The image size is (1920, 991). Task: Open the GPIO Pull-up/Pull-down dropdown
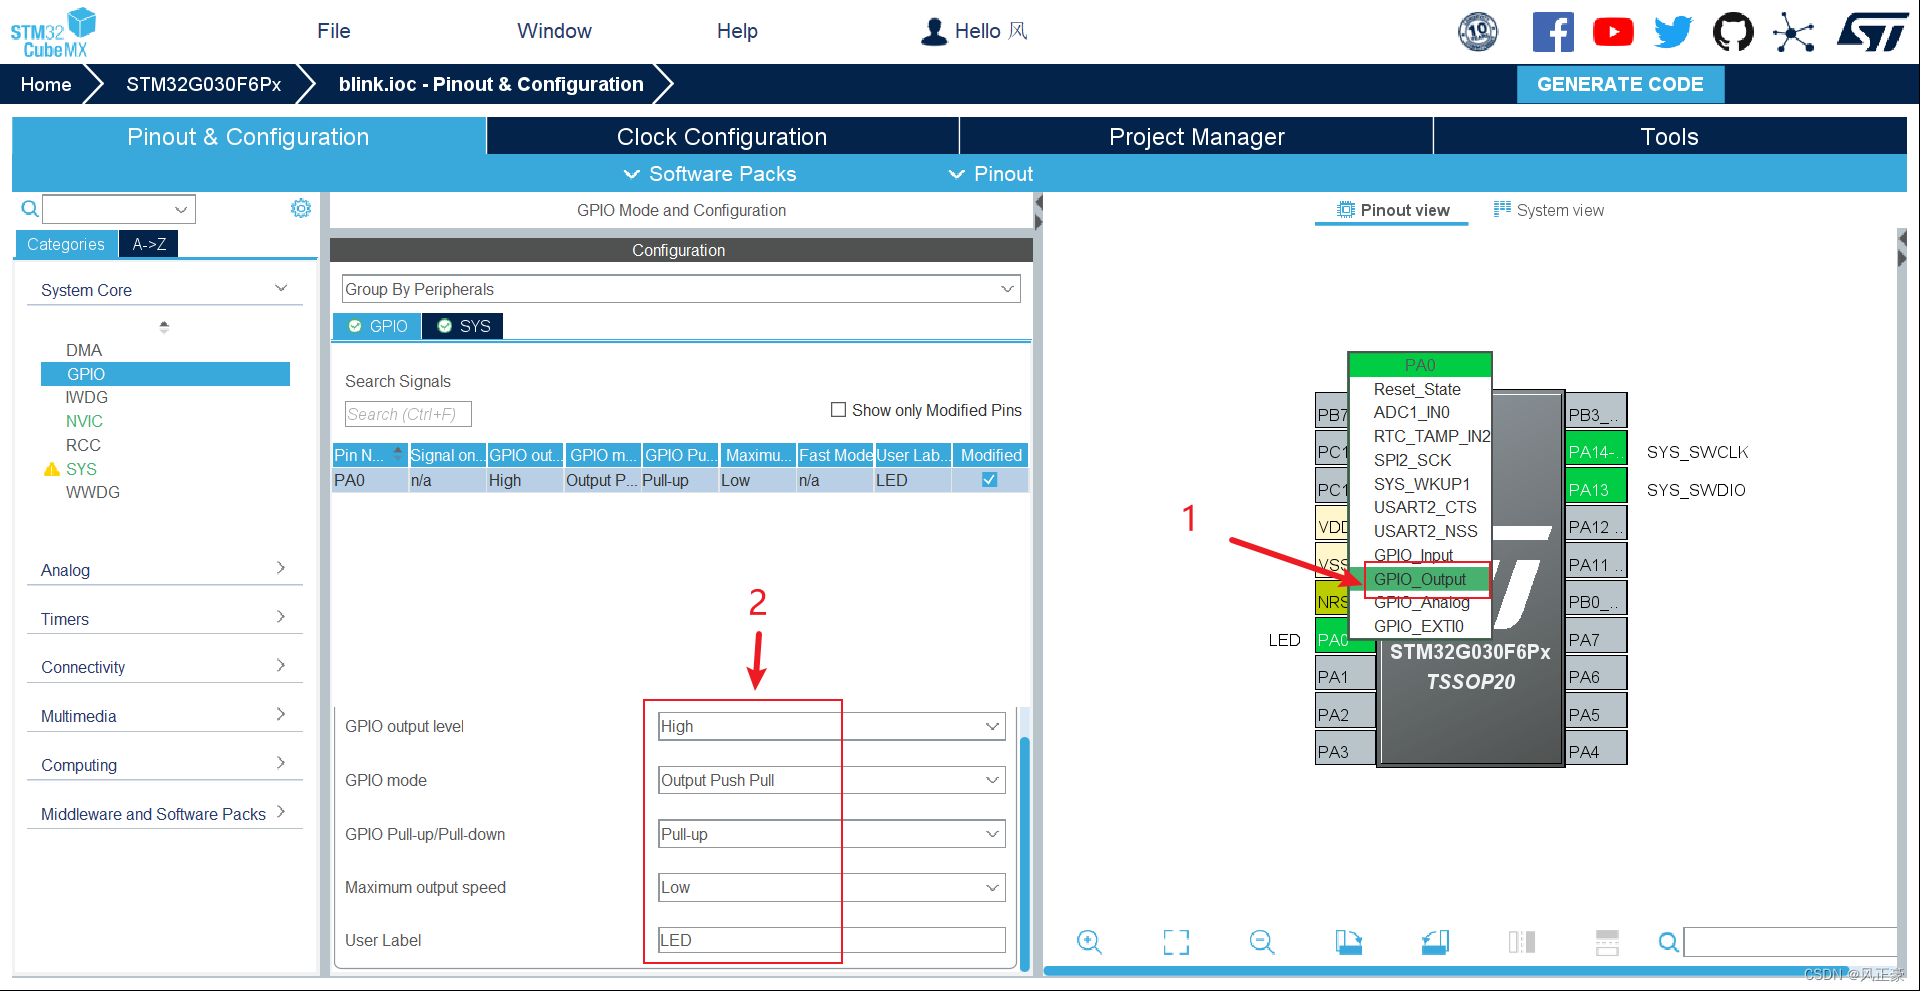click(x=832, y=834)
